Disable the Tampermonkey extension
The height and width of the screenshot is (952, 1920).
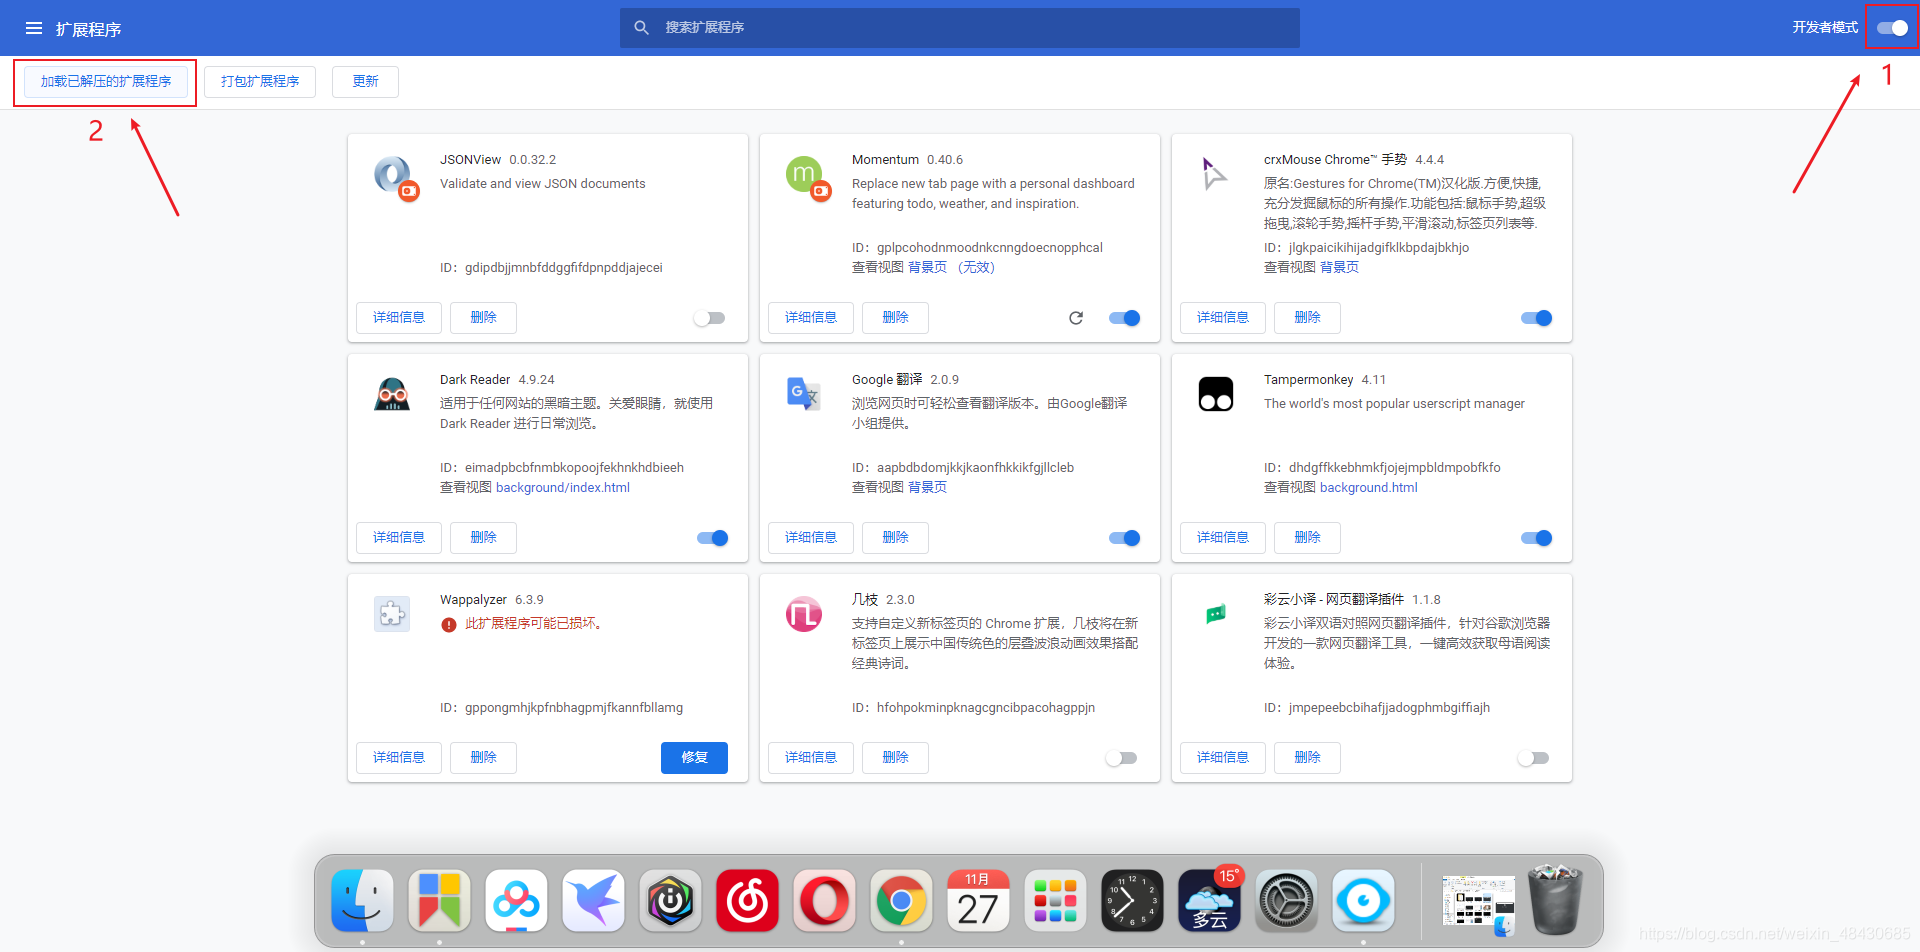[x=1536, y=538]
